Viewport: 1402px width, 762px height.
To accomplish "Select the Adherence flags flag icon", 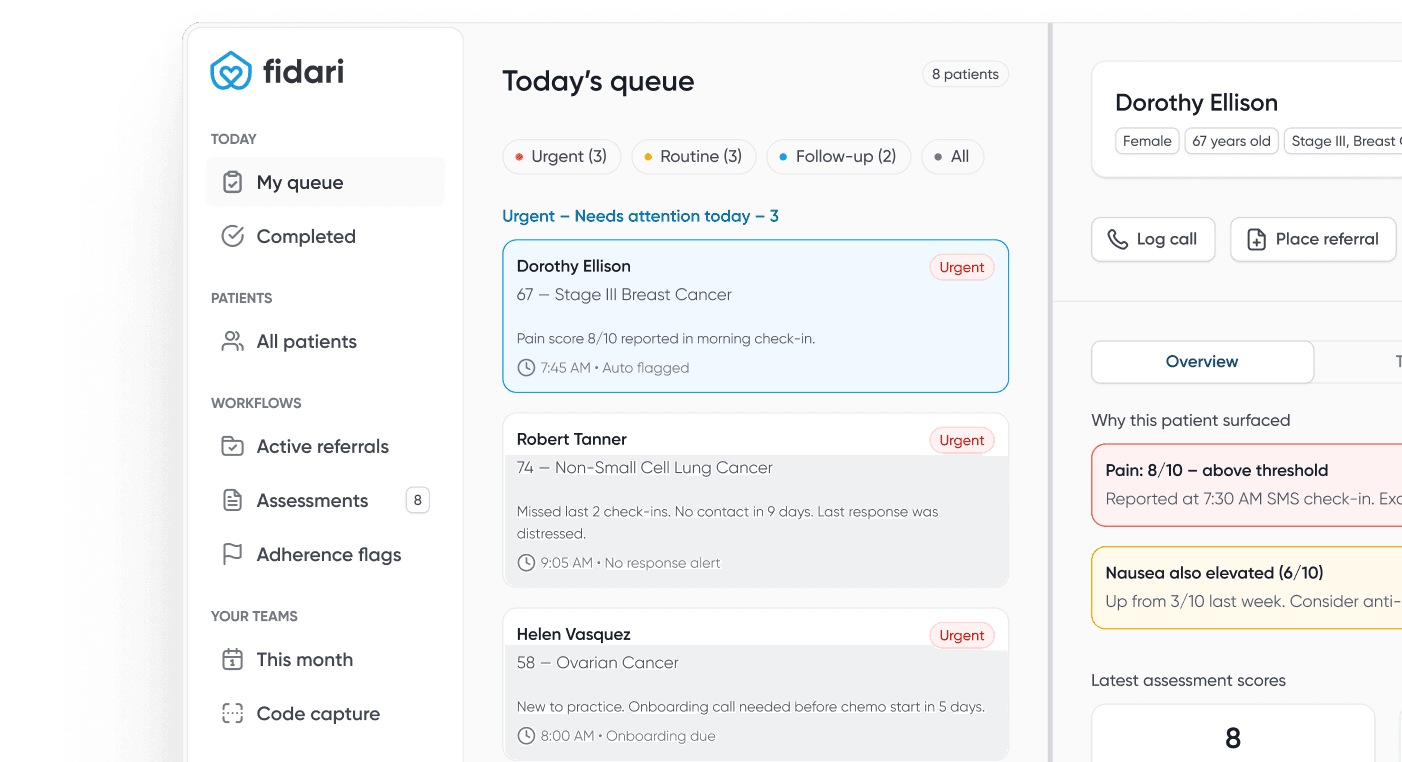I will pyautogui.click(x=232, y=554).
